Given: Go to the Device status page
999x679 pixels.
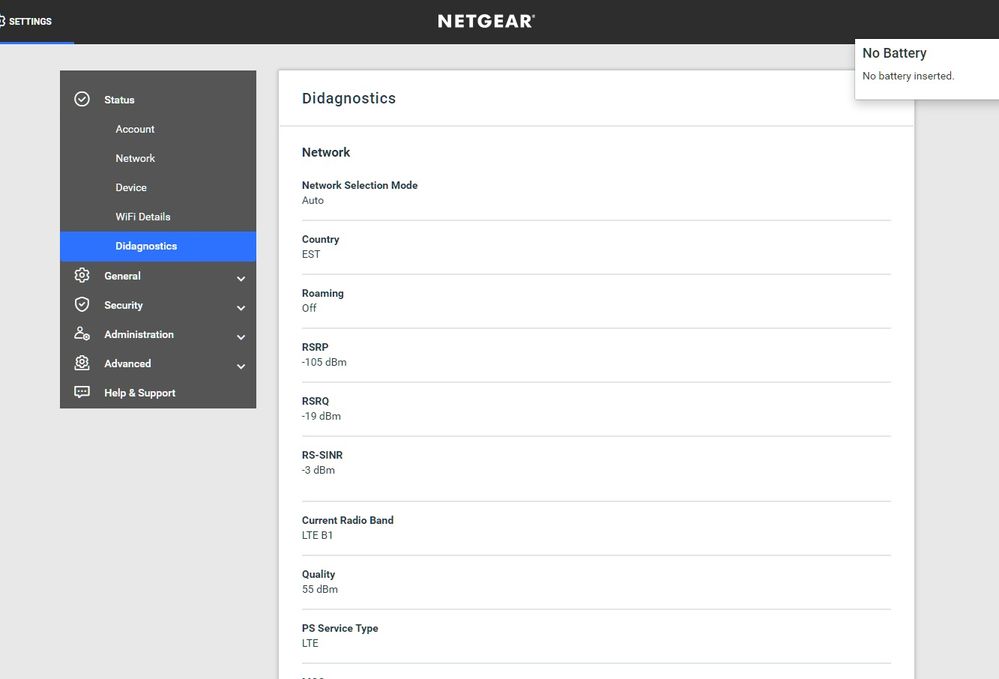Looking at the screenshot, I should 131,187.
